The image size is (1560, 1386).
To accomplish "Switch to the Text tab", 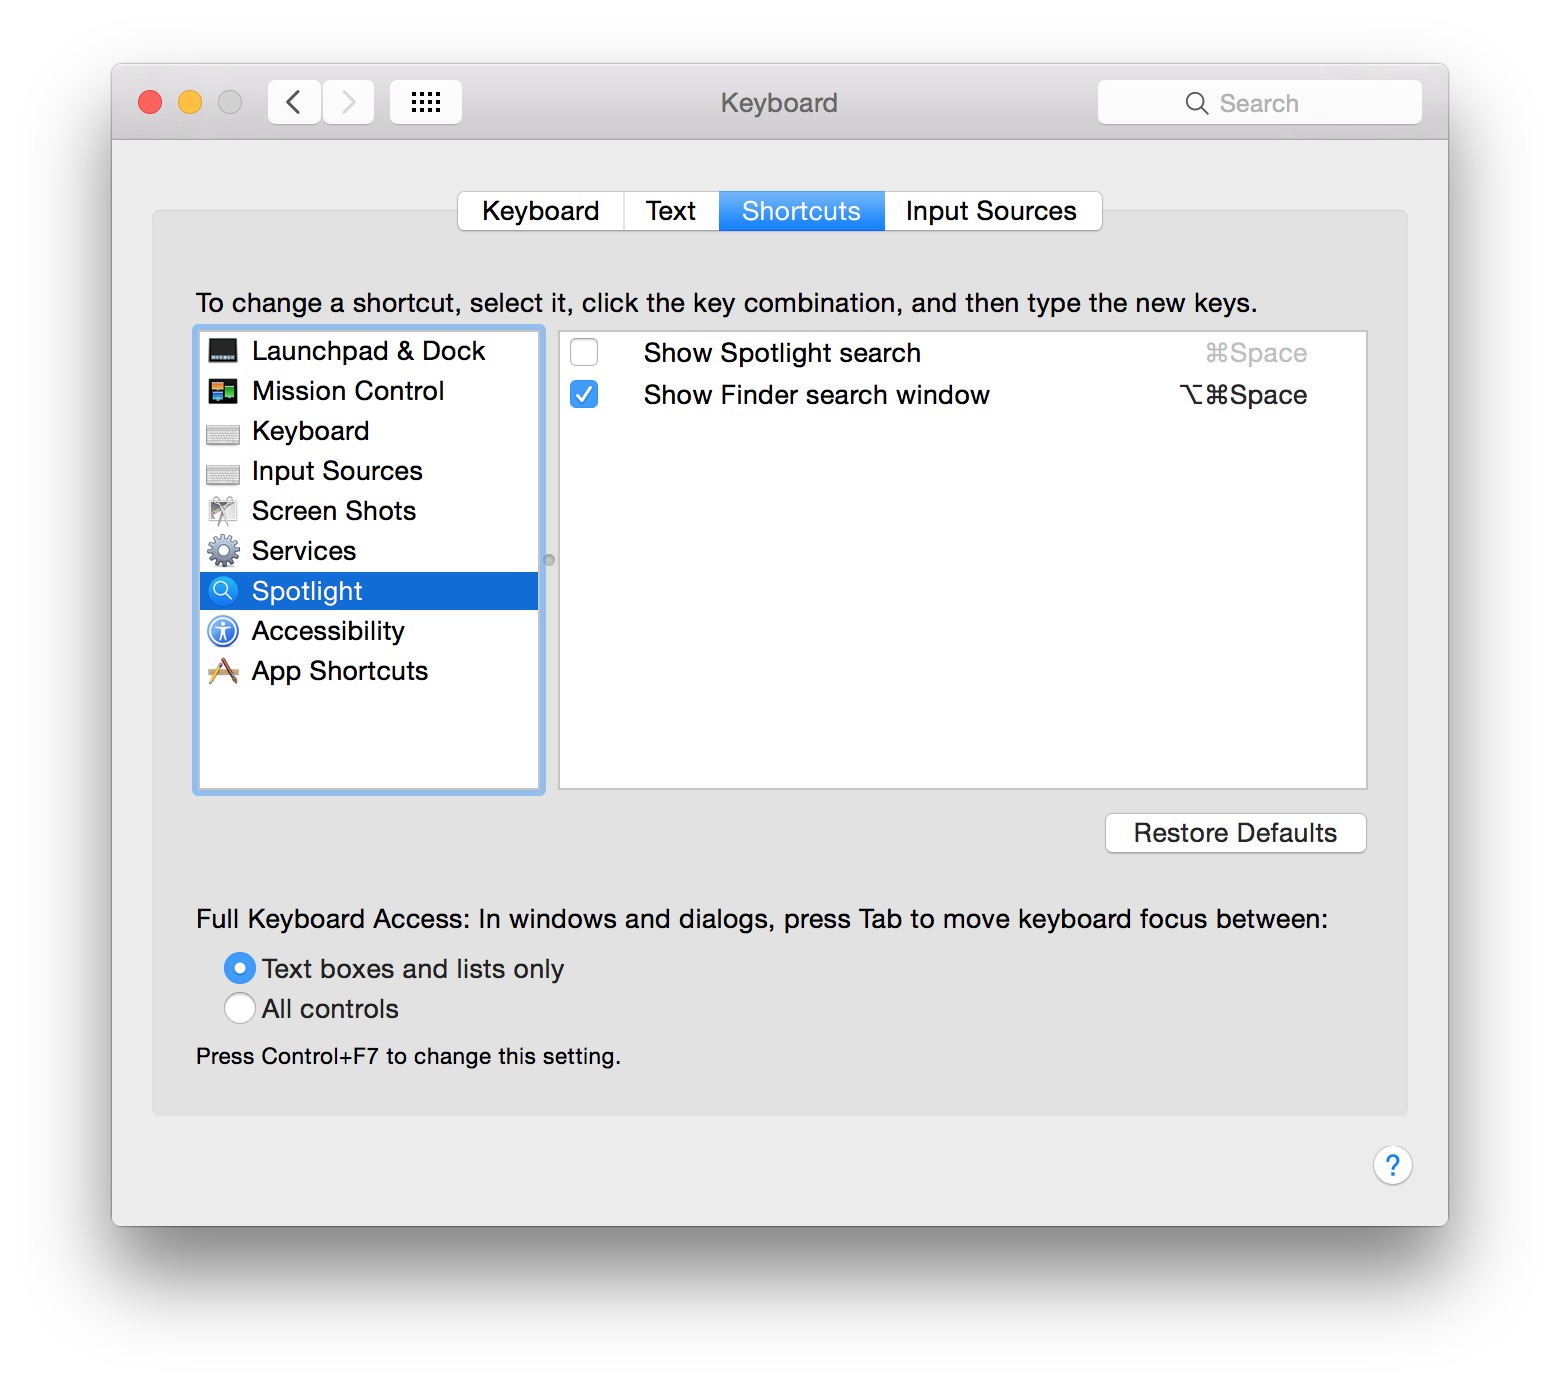I will (x=670, y=210).
